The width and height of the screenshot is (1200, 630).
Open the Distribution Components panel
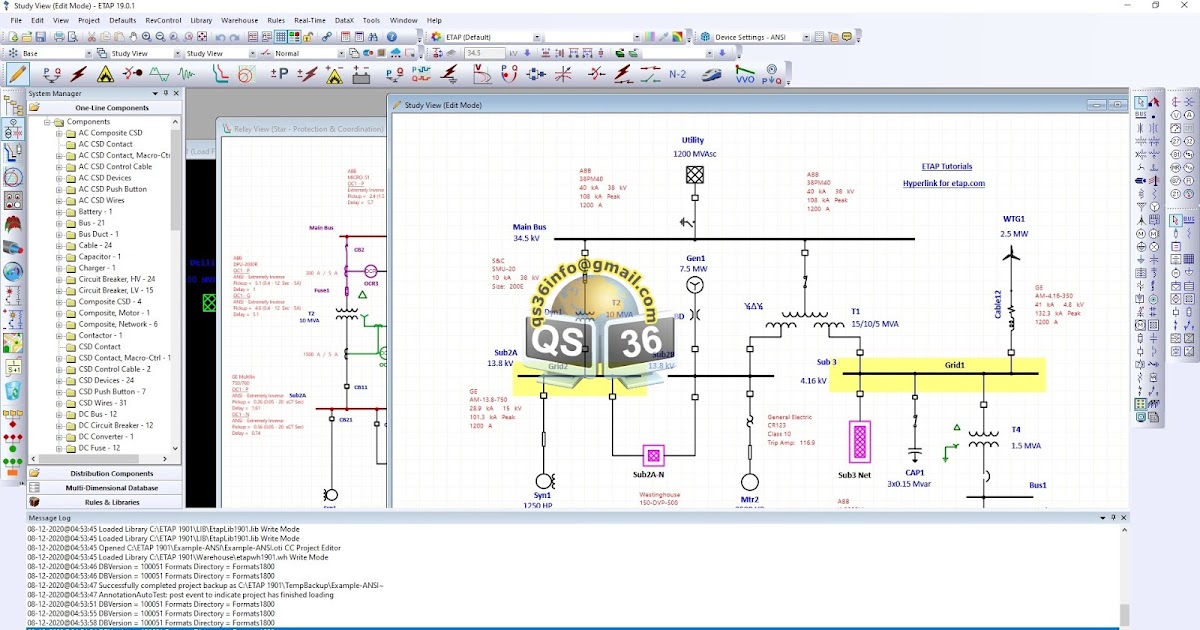105,473
